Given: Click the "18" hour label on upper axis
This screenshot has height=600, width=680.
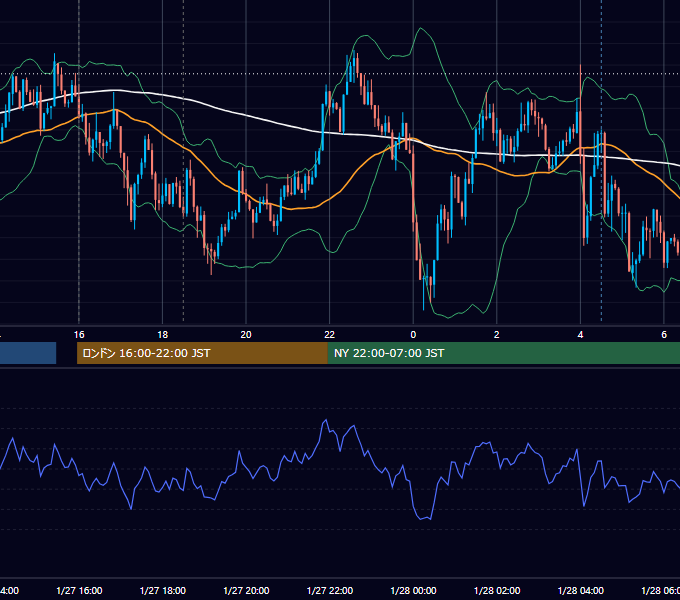Looking at the screenshot, I should tap(162, 335).
